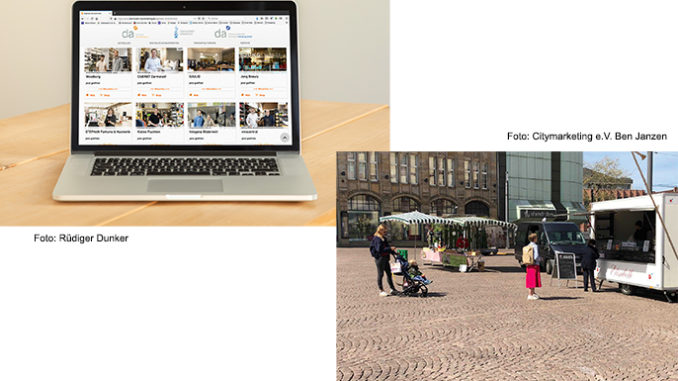Click the Web link under Woolberg
The image size is (678, 381).
(91, 95)
